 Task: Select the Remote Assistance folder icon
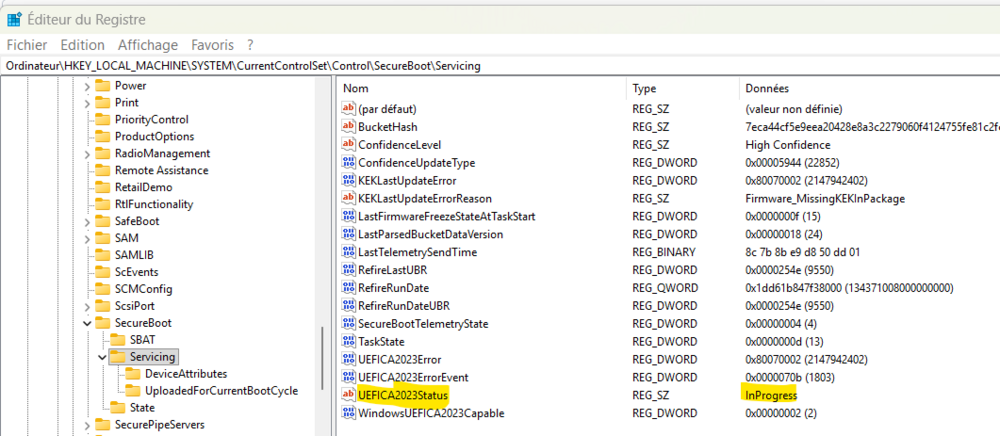(x=103, y=170)
